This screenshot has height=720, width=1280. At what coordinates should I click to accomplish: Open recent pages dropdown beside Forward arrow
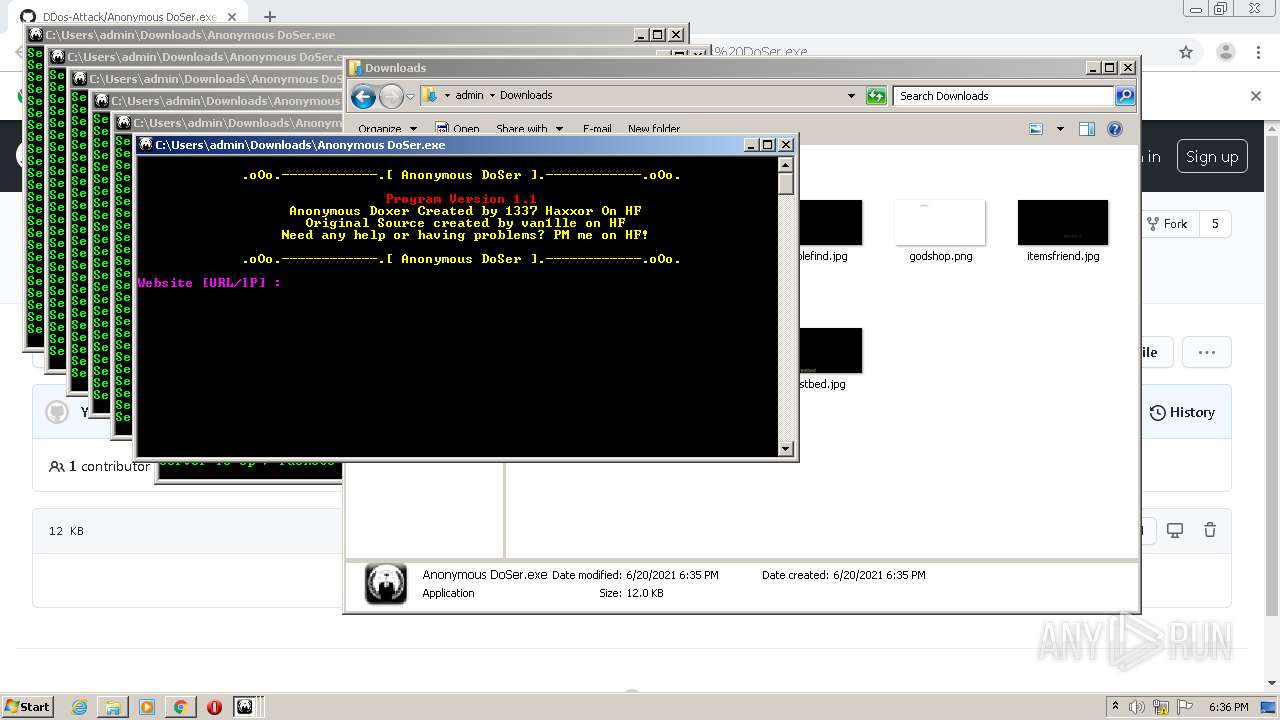[410, 96]
